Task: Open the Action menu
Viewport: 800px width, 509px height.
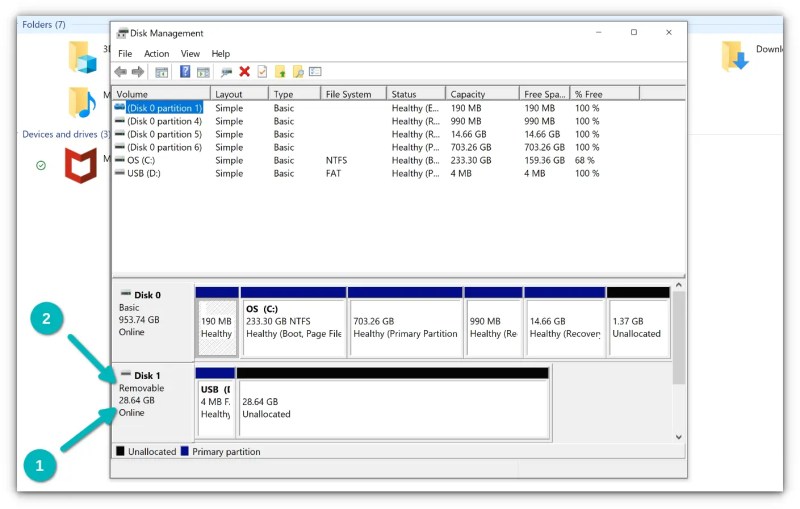Action: click(156, 54)
